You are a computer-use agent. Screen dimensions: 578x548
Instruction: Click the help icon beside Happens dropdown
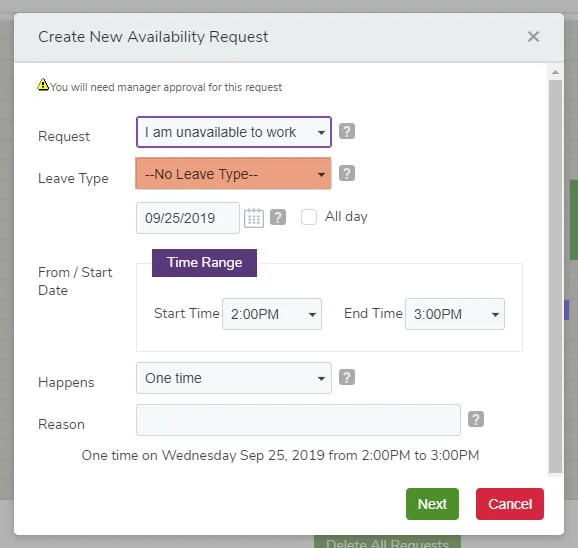coord(347,377)
